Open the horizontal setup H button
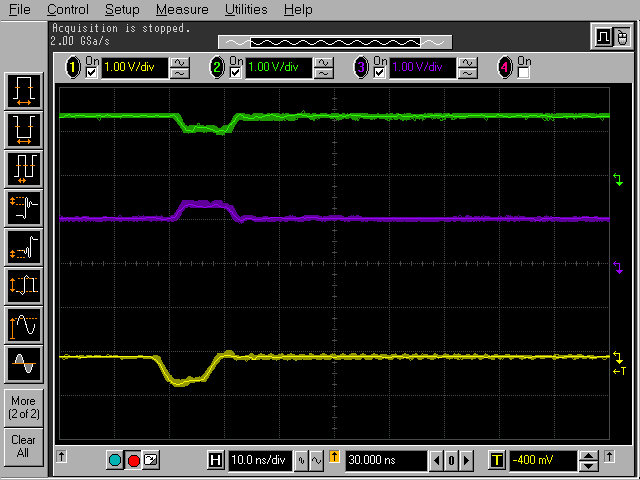 (215, 460)
